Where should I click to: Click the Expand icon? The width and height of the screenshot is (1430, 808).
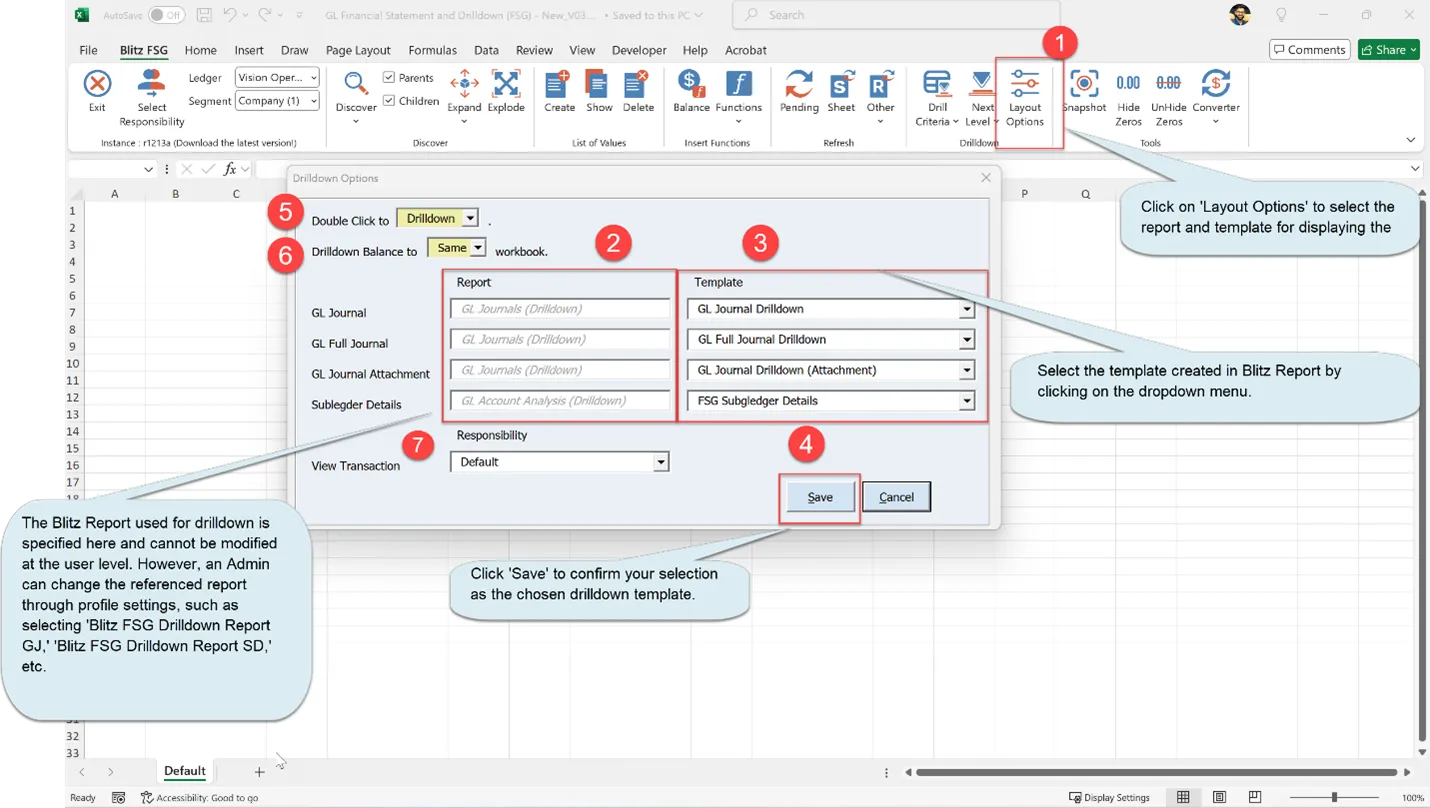click(x=464, y=84)
